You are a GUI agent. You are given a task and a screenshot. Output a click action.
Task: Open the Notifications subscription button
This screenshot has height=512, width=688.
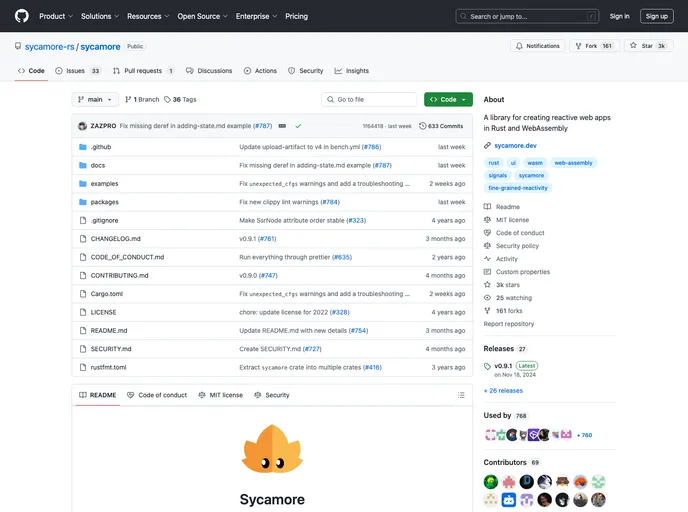[x=538, y=46]
